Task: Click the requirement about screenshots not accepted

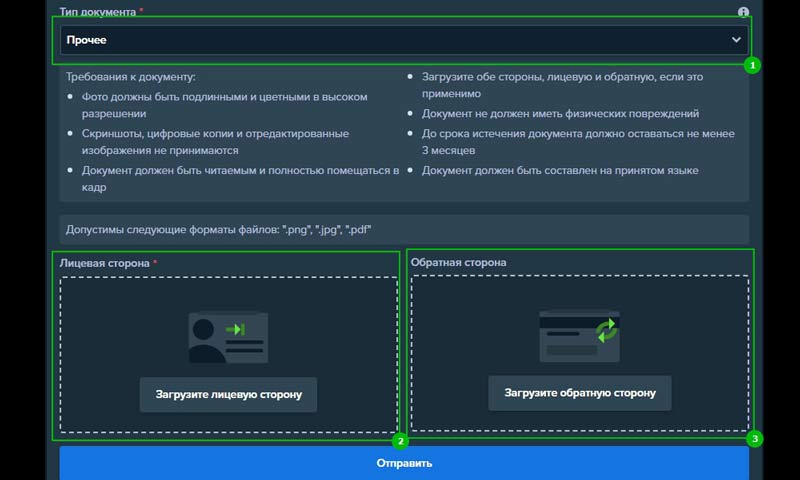Action: point(215,141)
